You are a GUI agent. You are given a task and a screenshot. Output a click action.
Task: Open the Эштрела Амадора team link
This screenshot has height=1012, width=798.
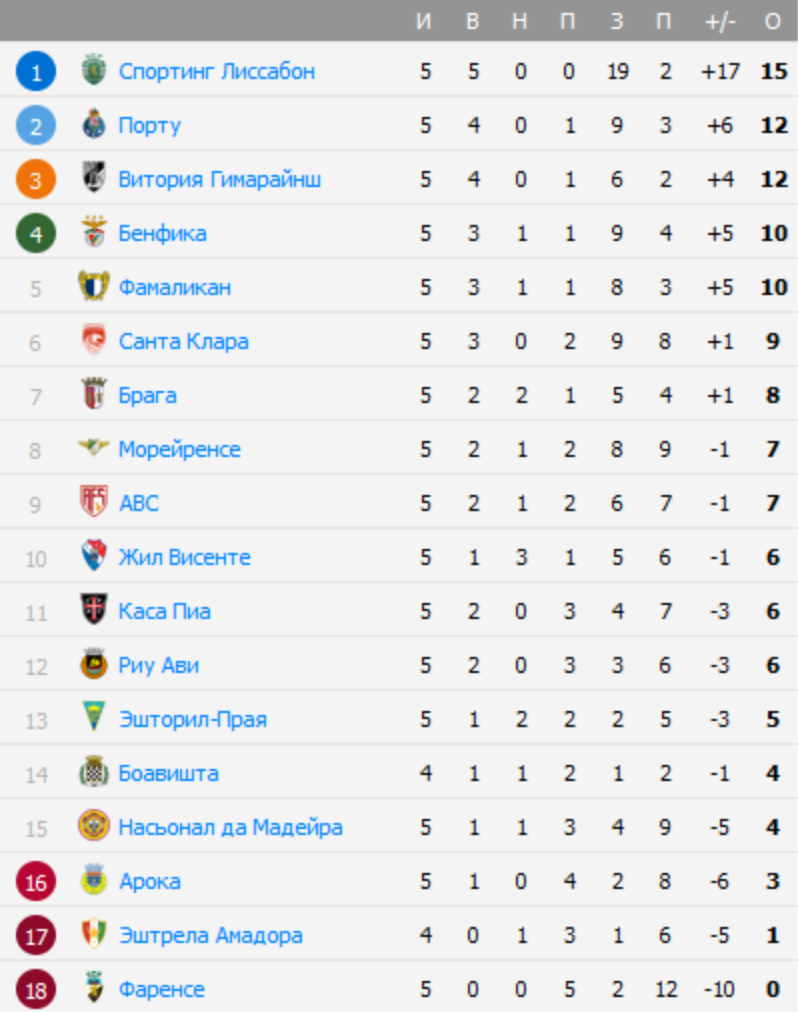pyautogui.click(x=210, y=935)
